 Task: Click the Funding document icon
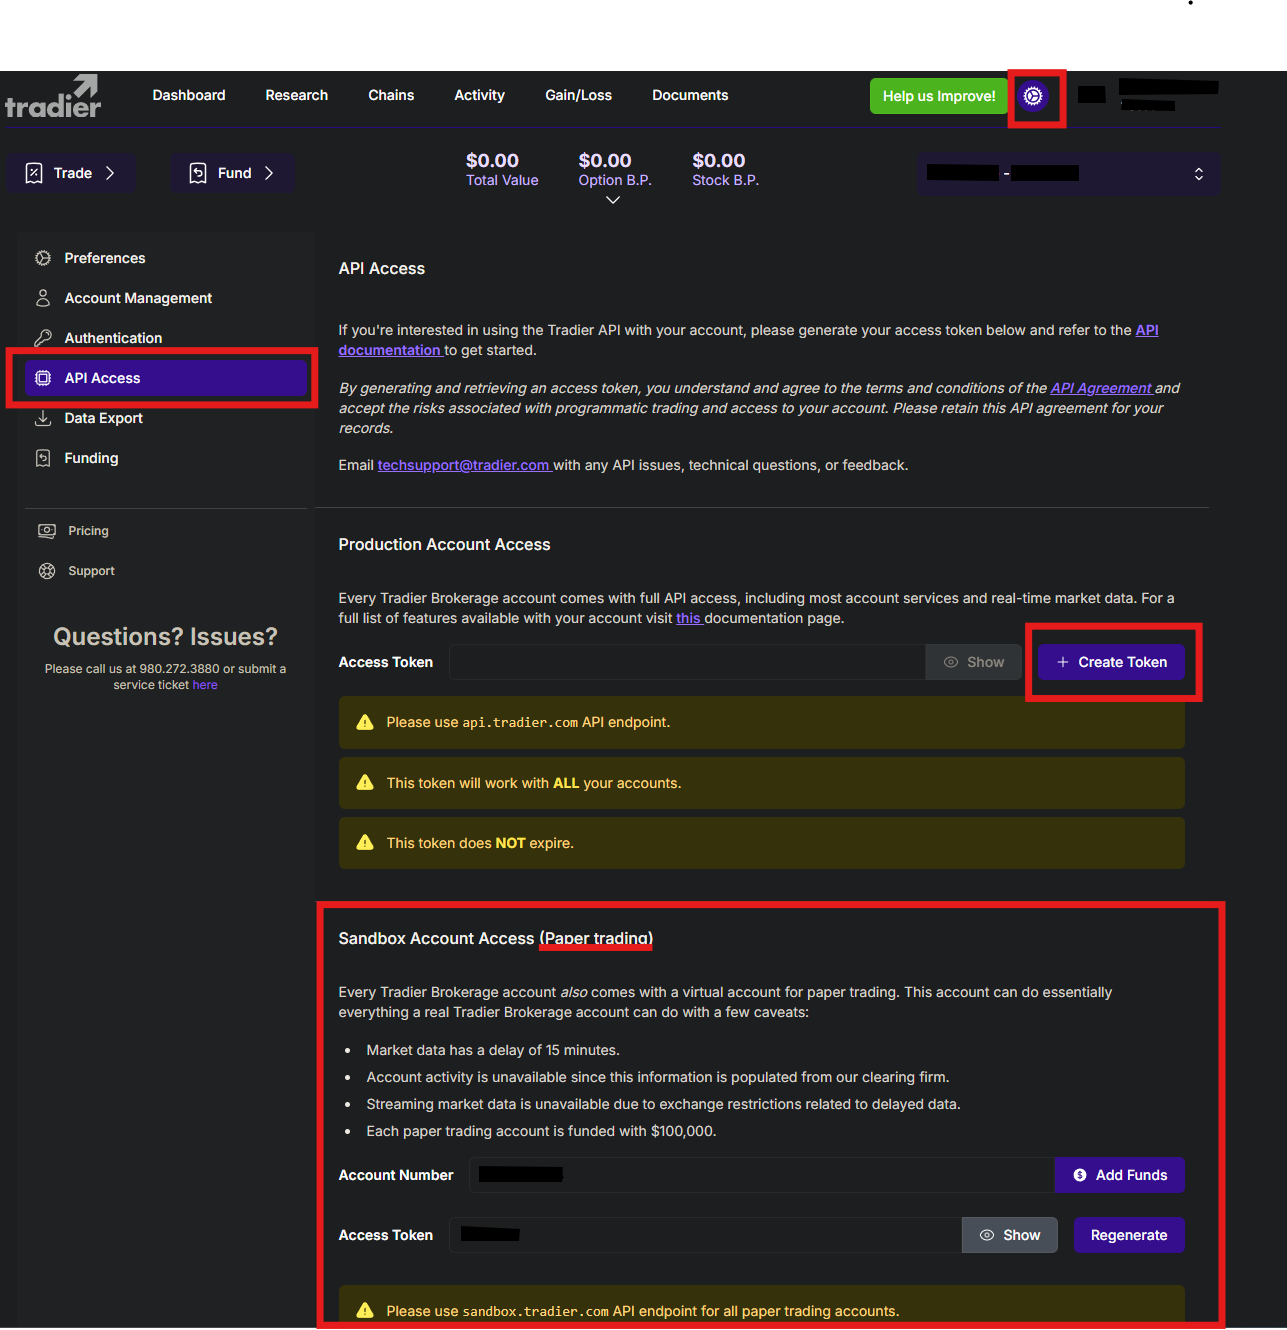click(x=43, y=458)
